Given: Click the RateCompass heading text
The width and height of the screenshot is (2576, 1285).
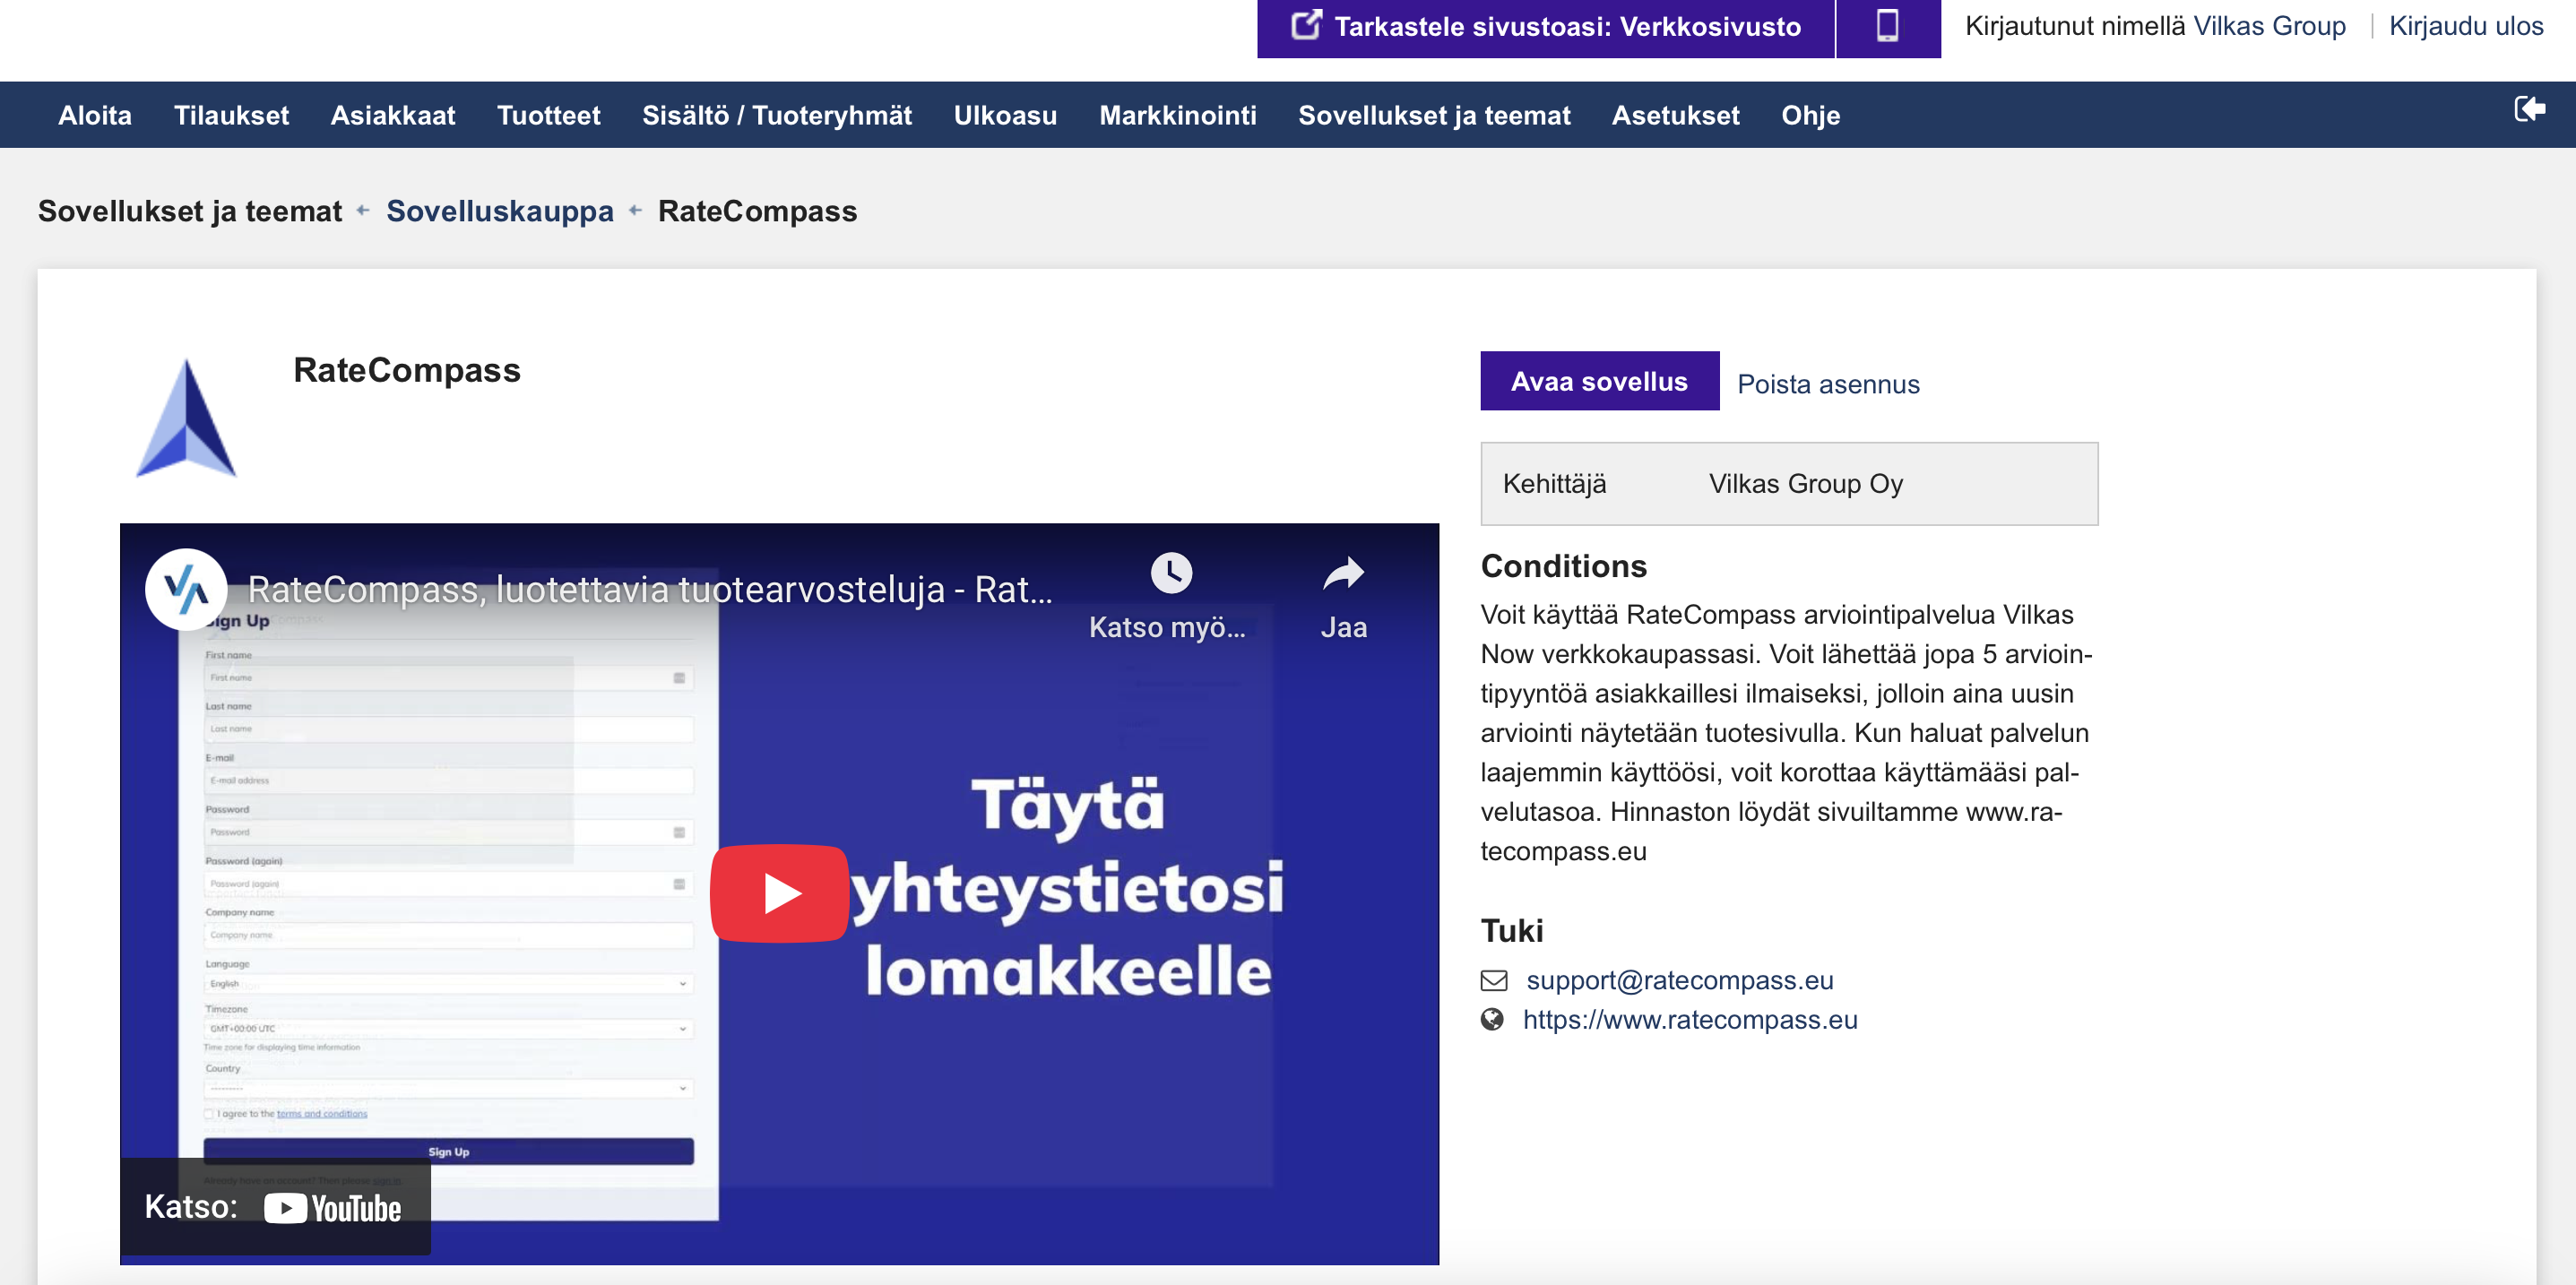Looking at the screenshot, I should (407, 370).
